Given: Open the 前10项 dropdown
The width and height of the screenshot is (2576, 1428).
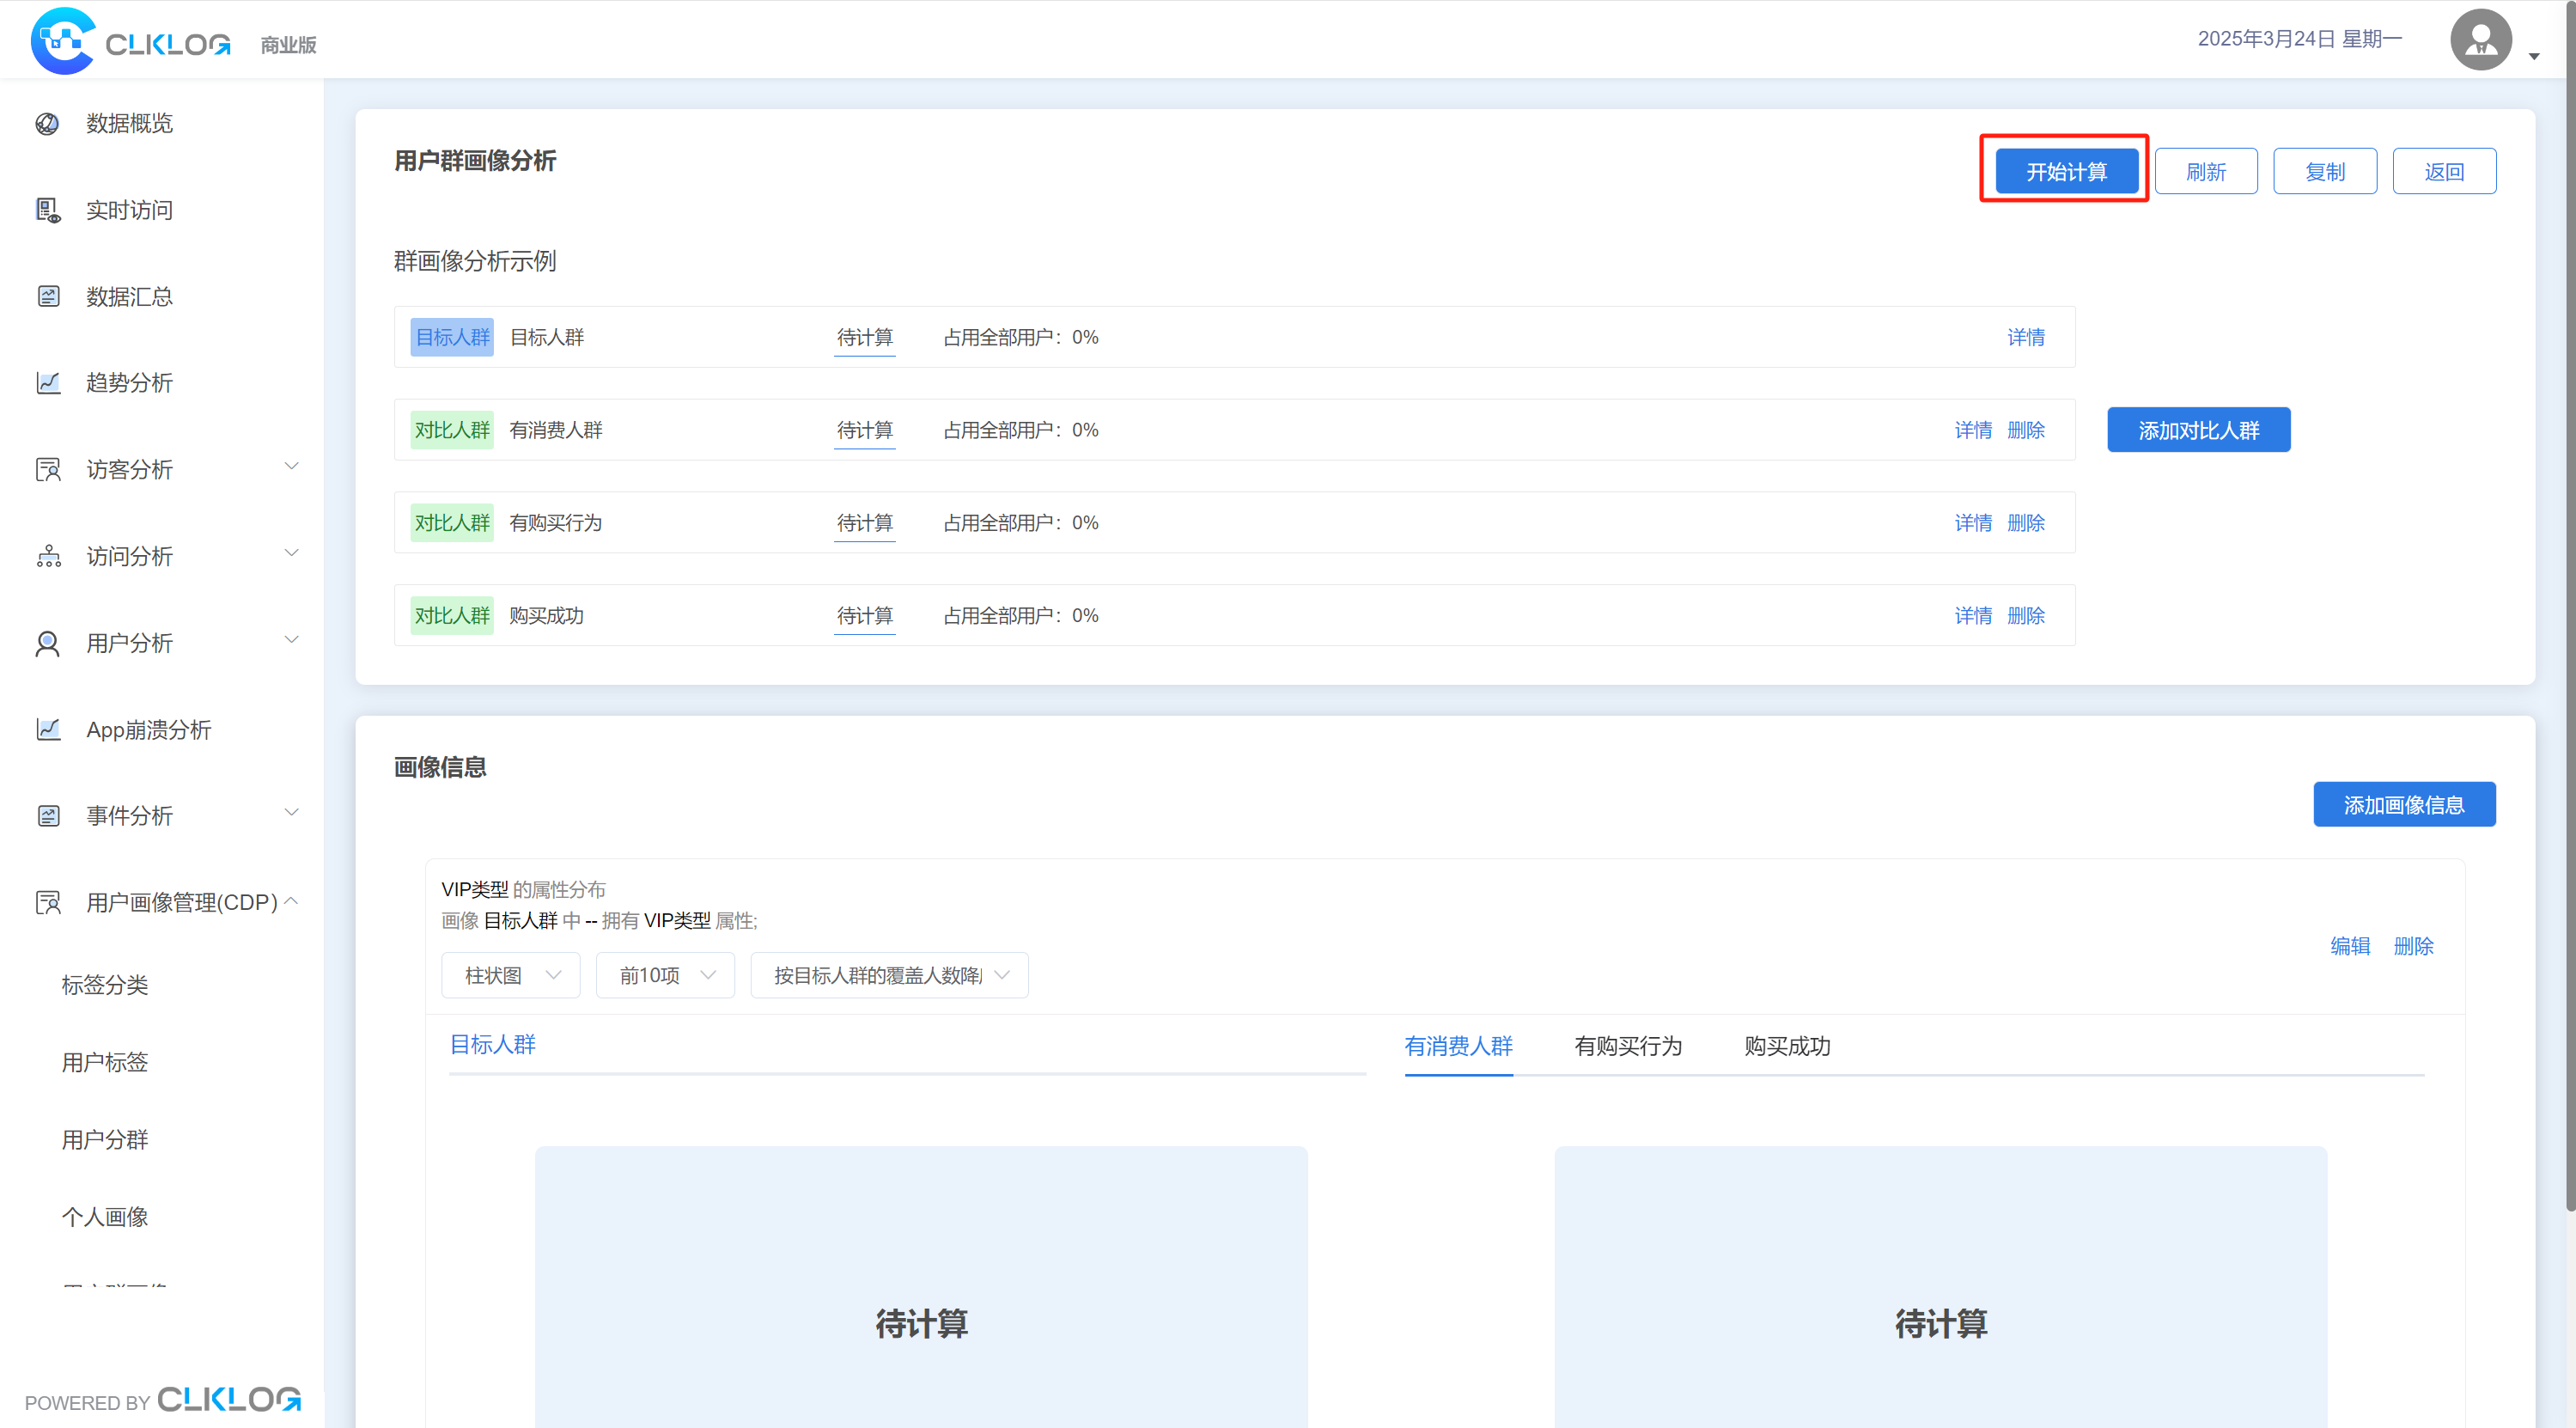Looking at the screenshot, I should pyautogui.click(x=666, y=975).
